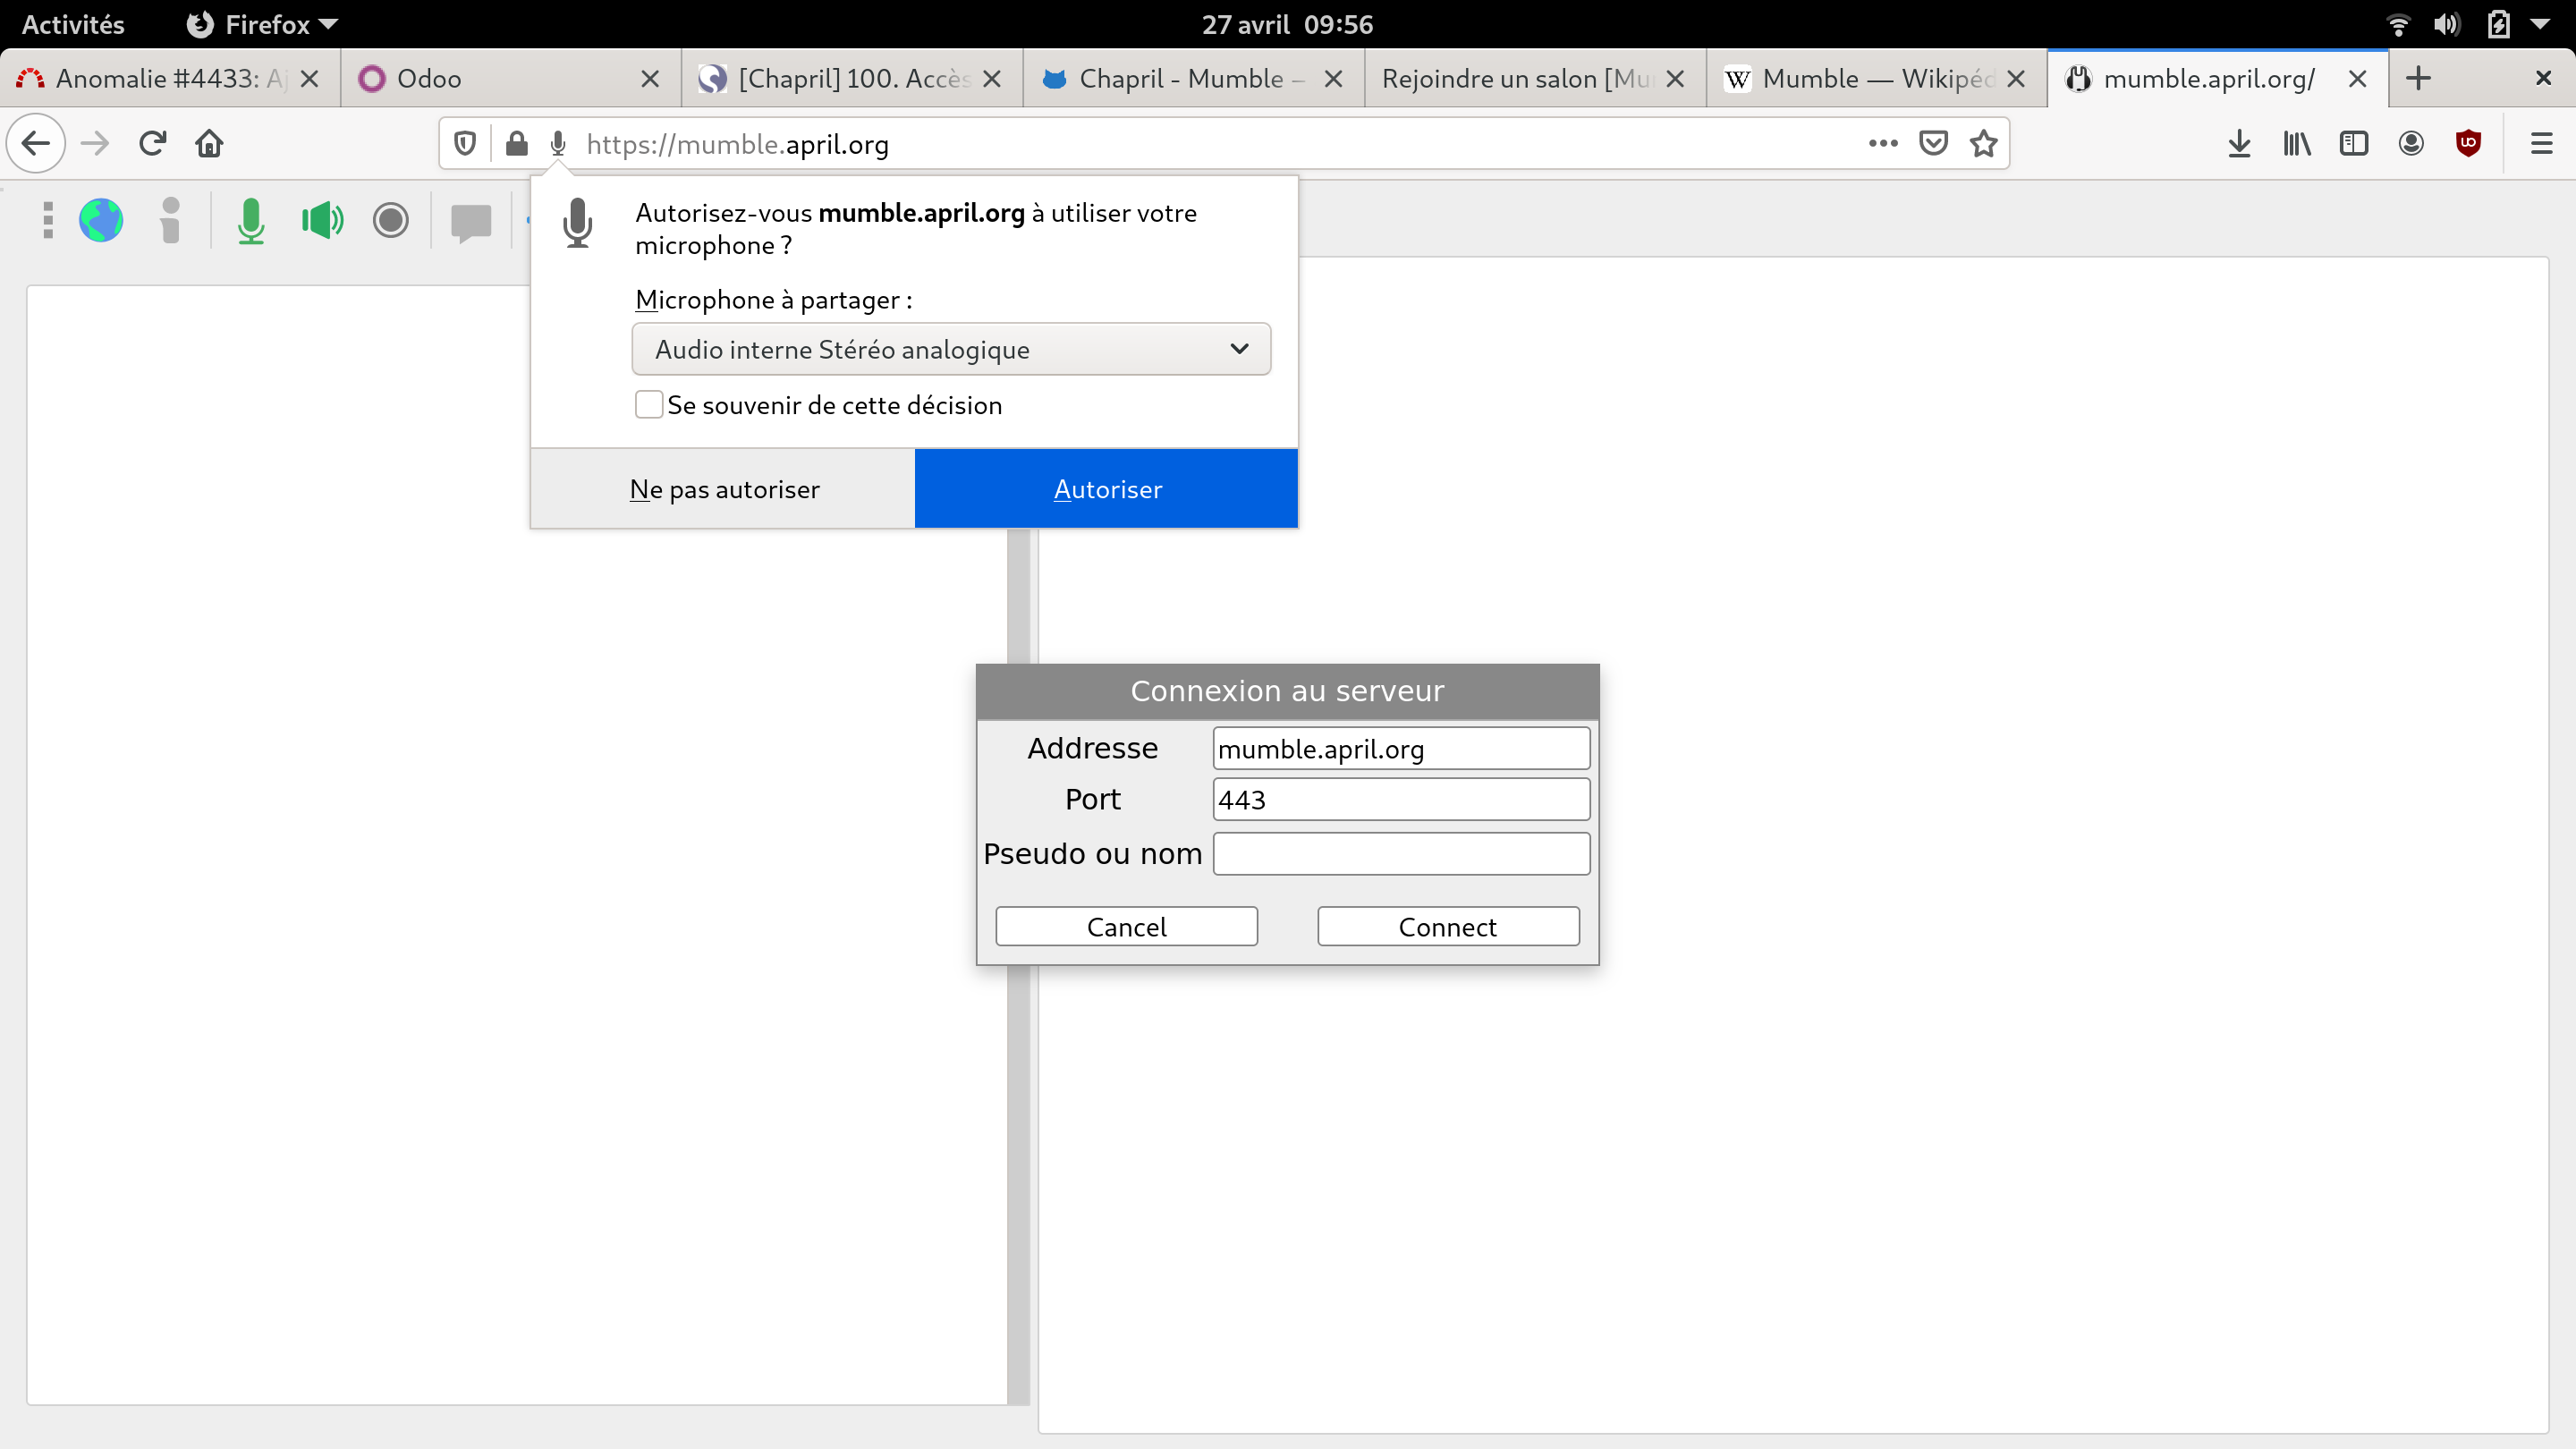Click the microphone permission icon in URL bar
Viewport: 2576px width, 1449px height.
coord(558,144)
